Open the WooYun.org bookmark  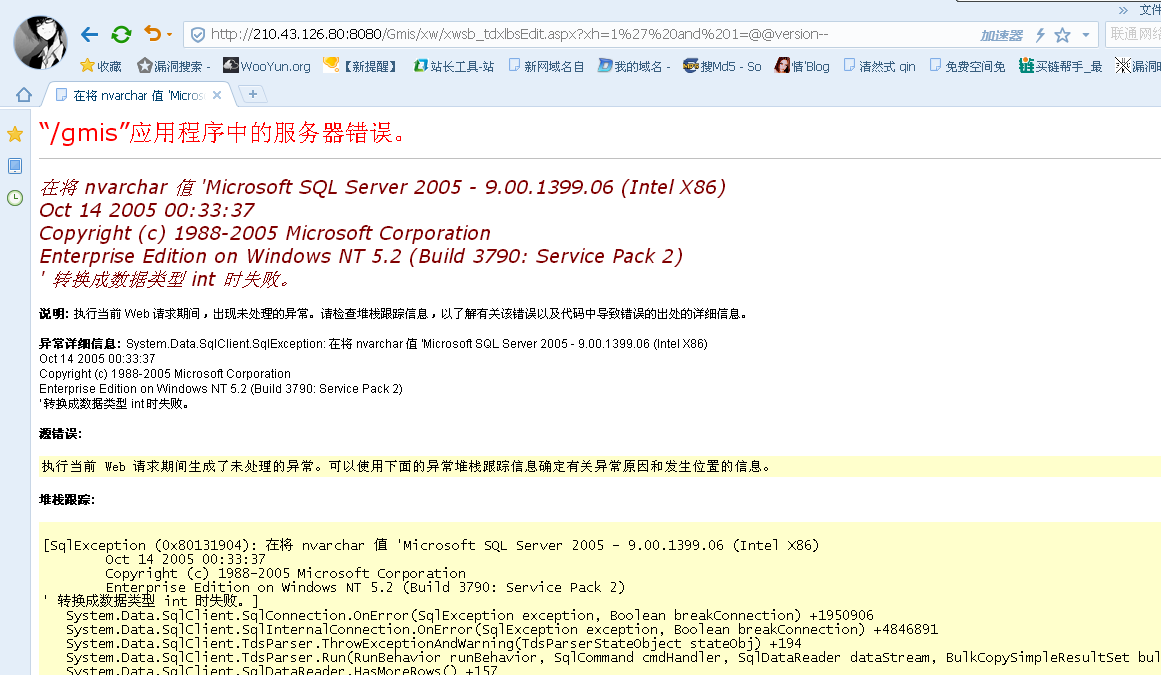coord(267,66)
